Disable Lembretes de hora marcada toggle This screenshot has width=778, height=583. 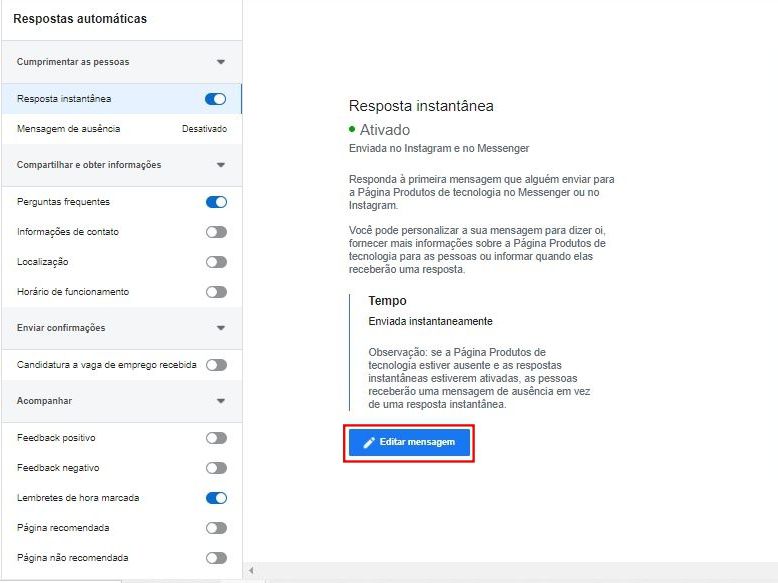point(216,498)
